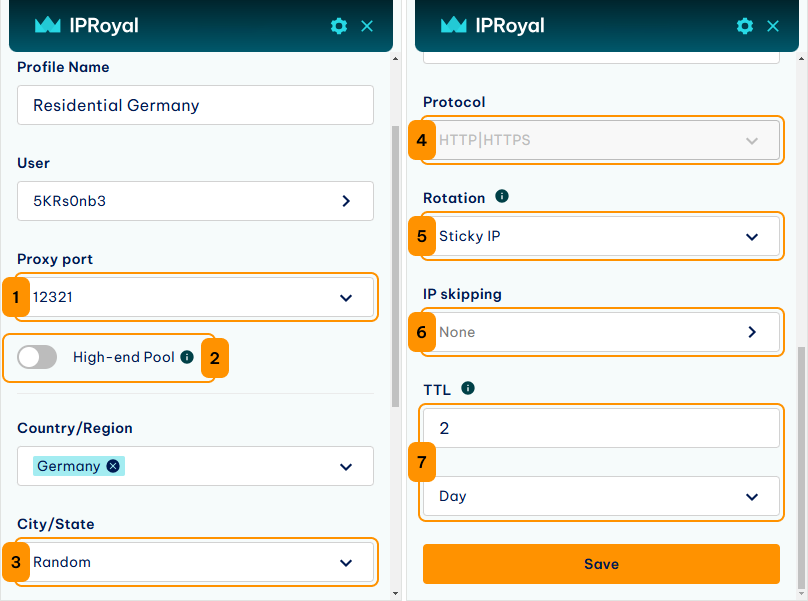
Task: Enable the High-end Pool toggle
Action: (x=37, y=357)
